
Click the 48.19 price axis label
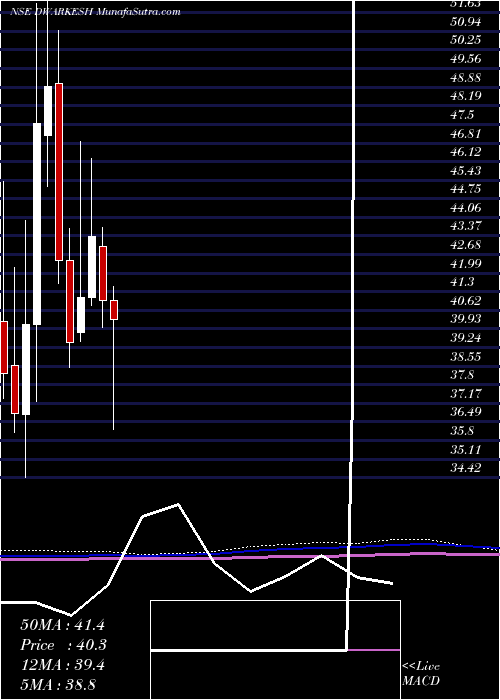pos(465,96)
